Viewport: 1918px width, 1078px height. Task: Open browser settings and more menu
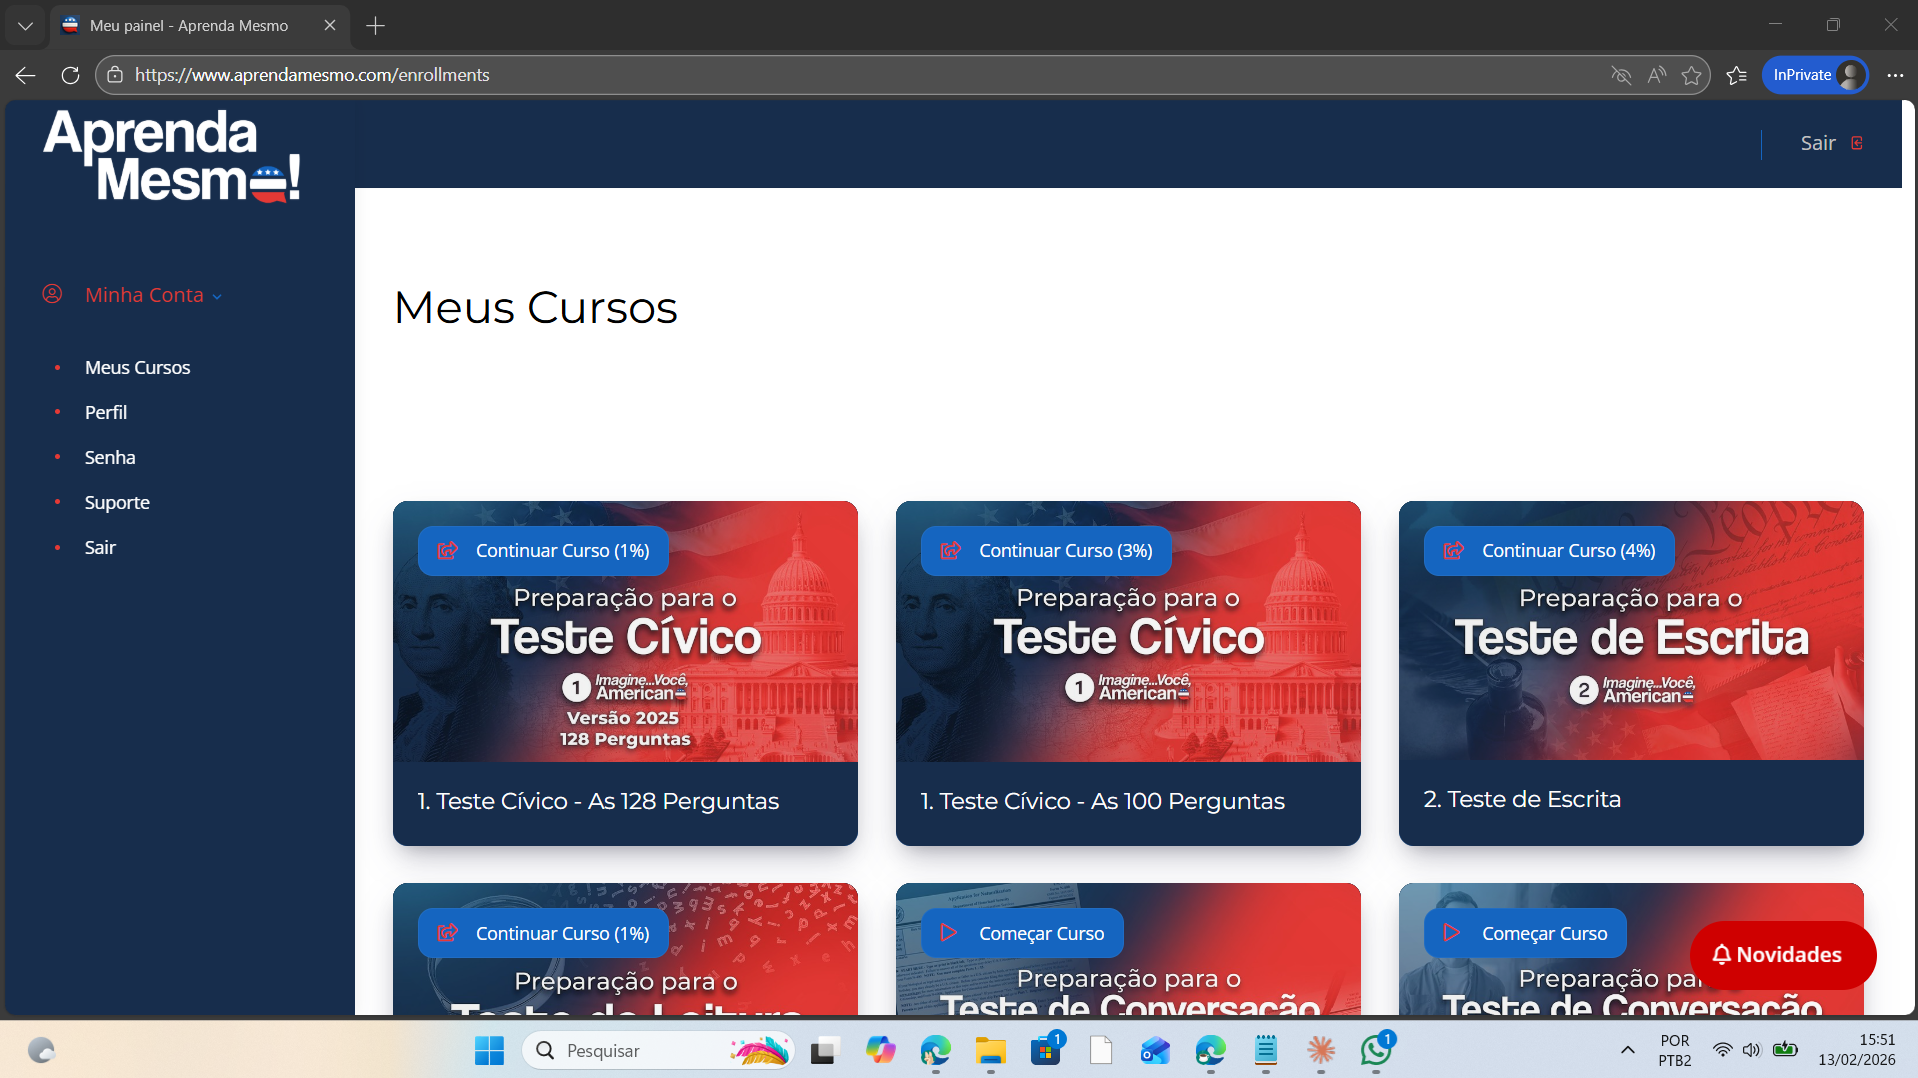pyautogui.click(x=1895, y=75)
